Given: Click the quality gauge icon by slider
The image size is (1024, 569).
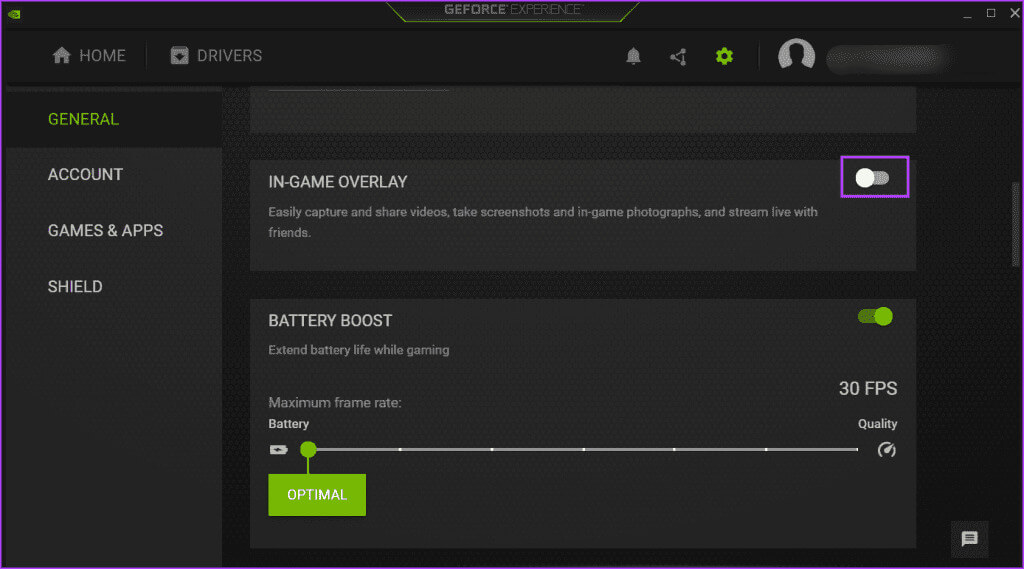Looking at the screenshot, I should [x=886, y=449].
